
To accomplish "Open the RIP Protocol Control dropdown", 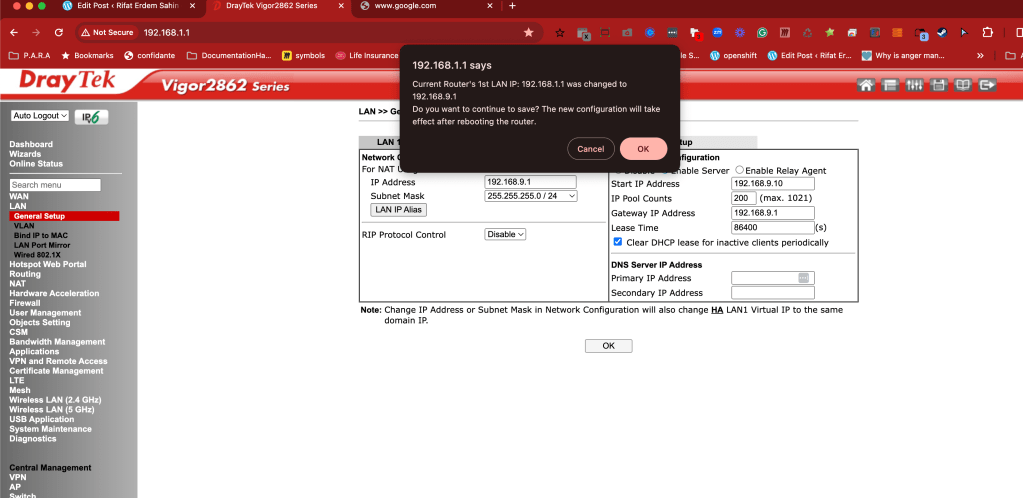I will [505, 234].
